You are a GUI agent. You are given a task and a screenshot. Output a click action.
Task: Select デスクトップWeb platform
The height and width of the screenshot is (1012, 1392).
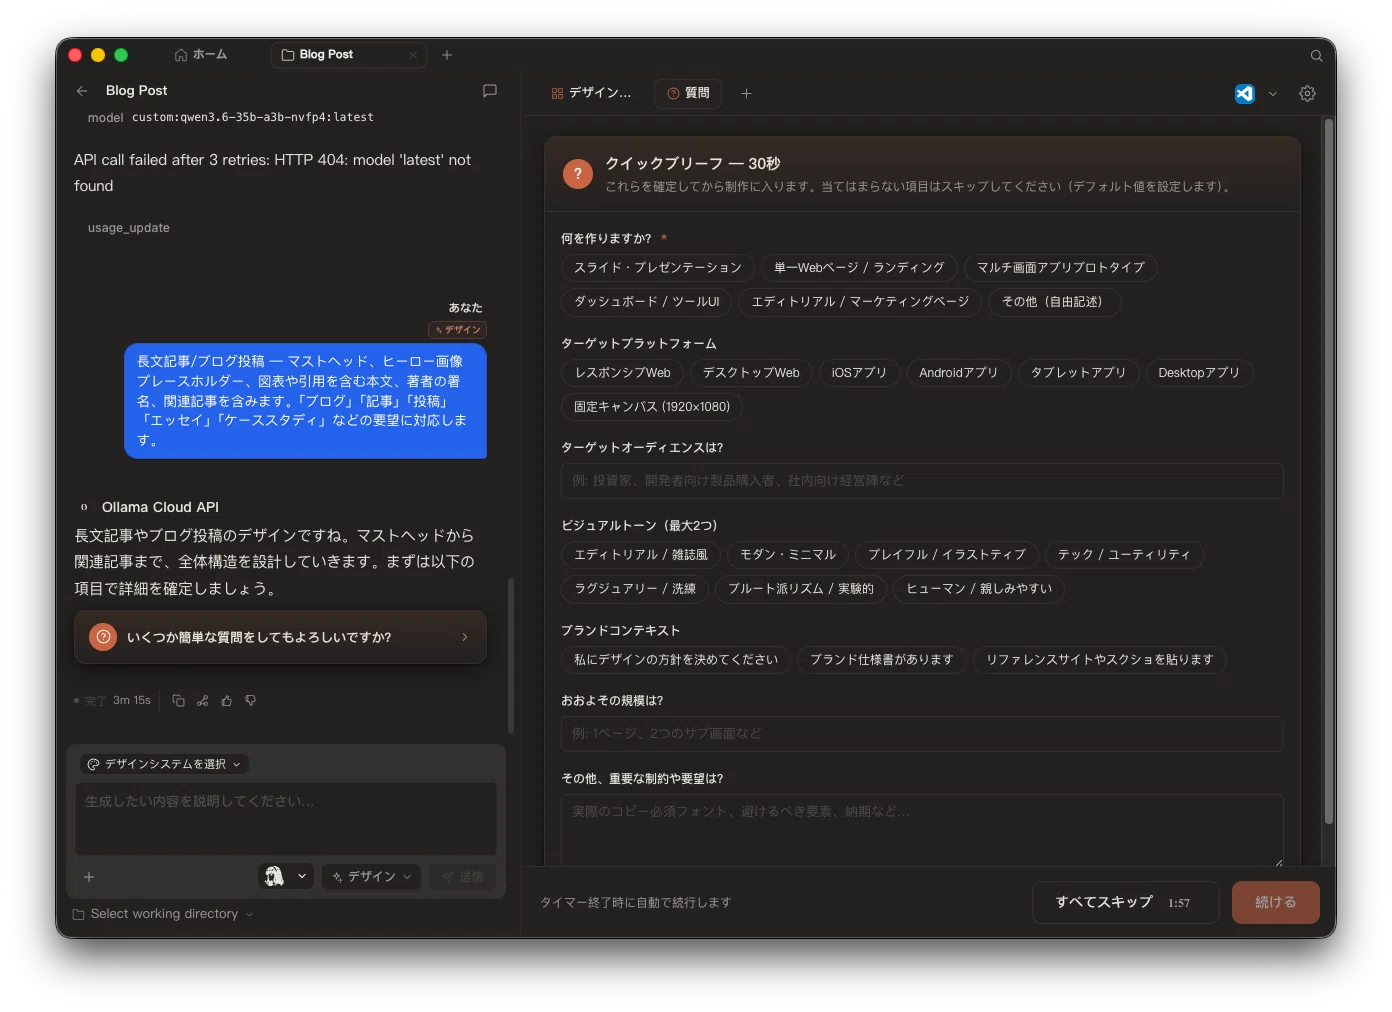tap(751, 373)
